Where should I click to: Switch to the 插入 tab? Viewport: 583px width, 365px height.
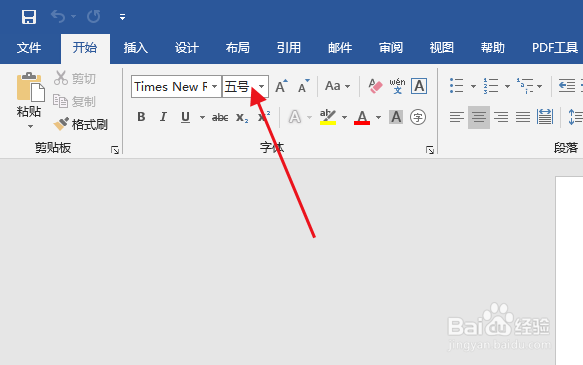pyautogui.click(x=136, y=48)
